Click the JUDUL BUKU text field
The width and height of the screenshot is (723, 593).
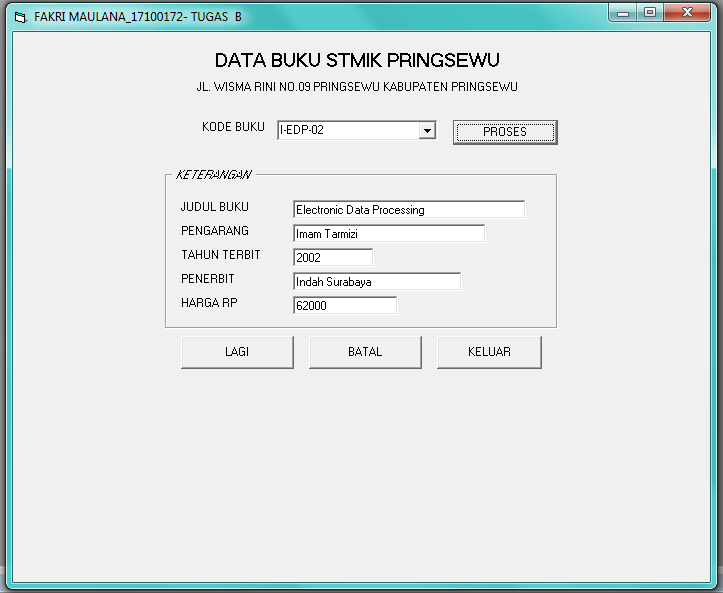(409, 209)
